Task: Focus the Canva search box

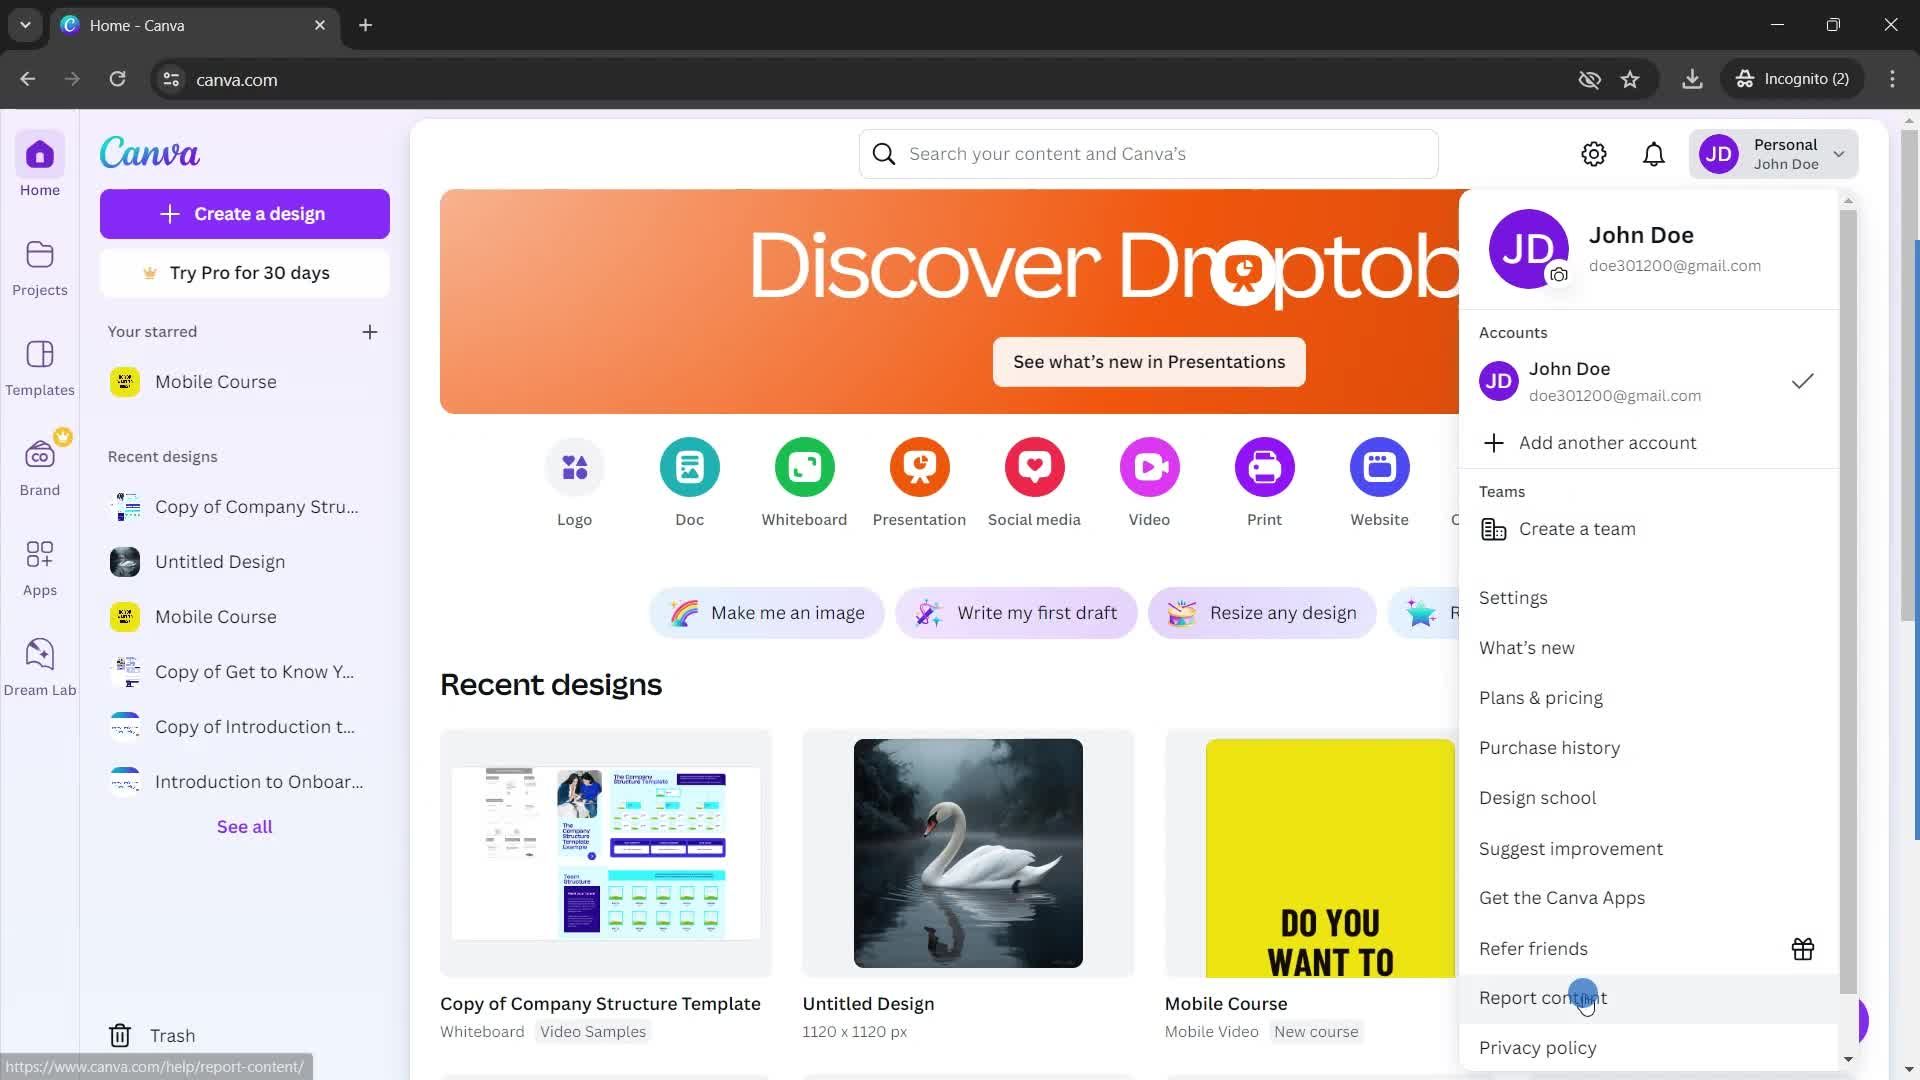Action: tap(1149, 154)
